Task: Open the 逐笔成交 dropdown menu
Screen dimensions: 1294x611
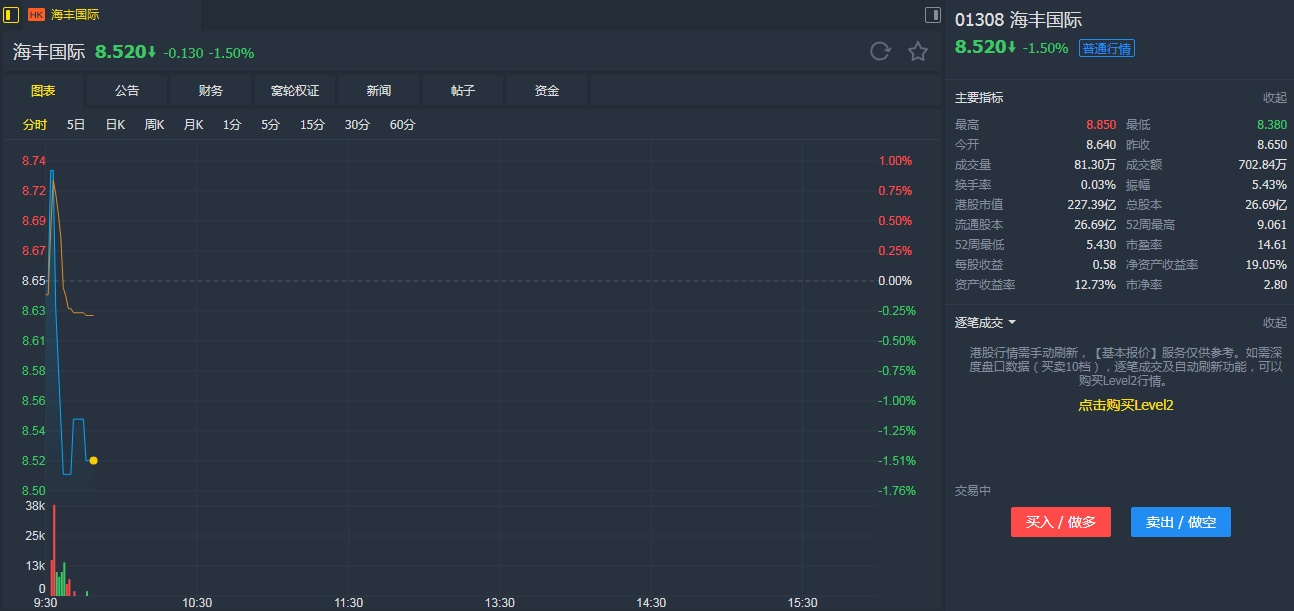Action: (986, 323)
